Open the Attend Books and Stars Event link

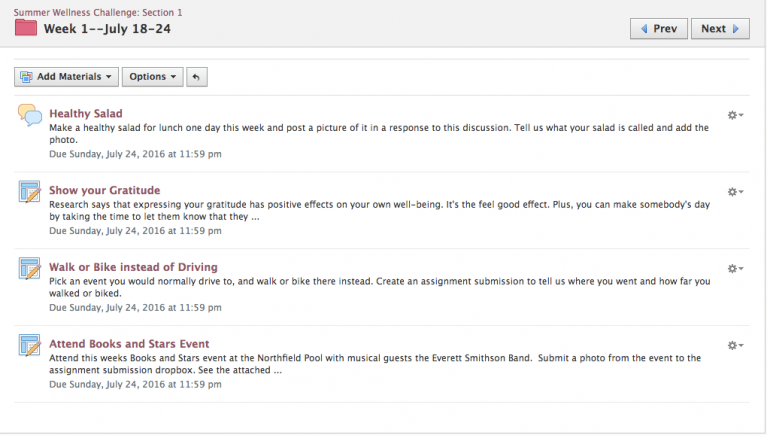pyautogui.click(x=129, y=344)
